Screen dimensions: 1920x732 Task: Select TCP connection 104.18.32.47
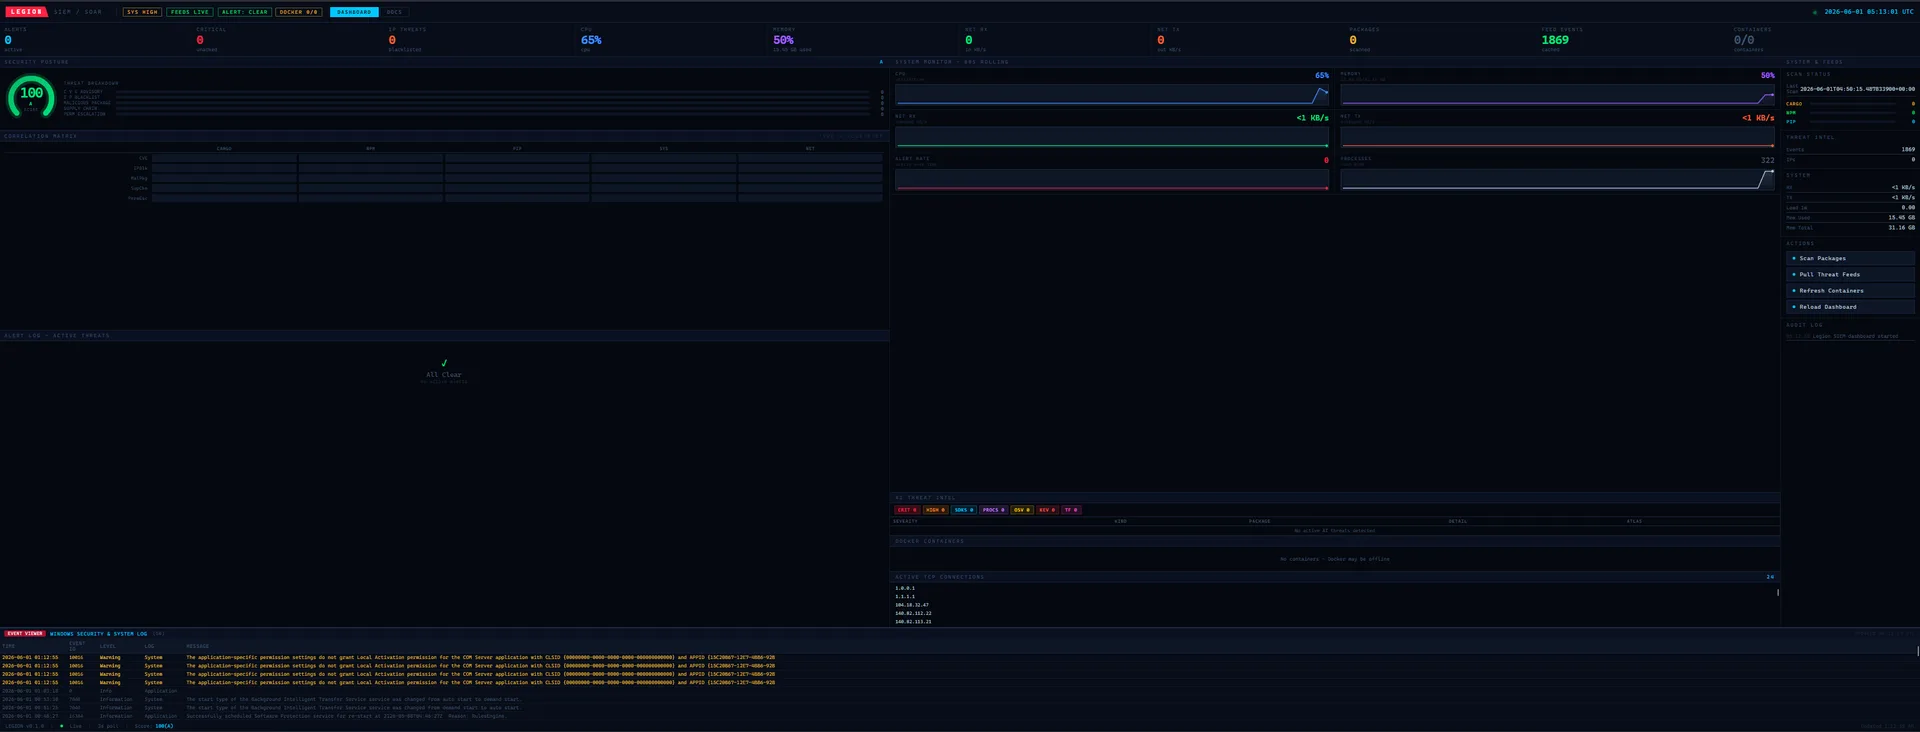coord(912,604)
